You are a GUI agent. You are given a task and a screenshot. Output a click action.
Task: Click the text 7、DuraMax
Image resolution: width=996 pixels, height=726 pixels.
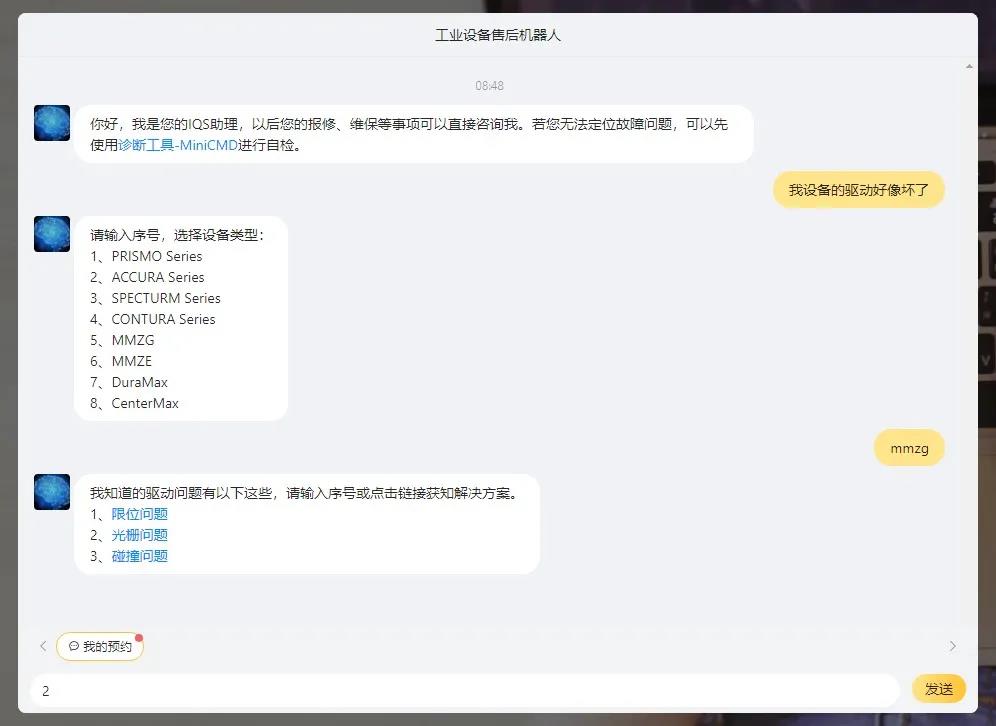click(x=129, y=382)
